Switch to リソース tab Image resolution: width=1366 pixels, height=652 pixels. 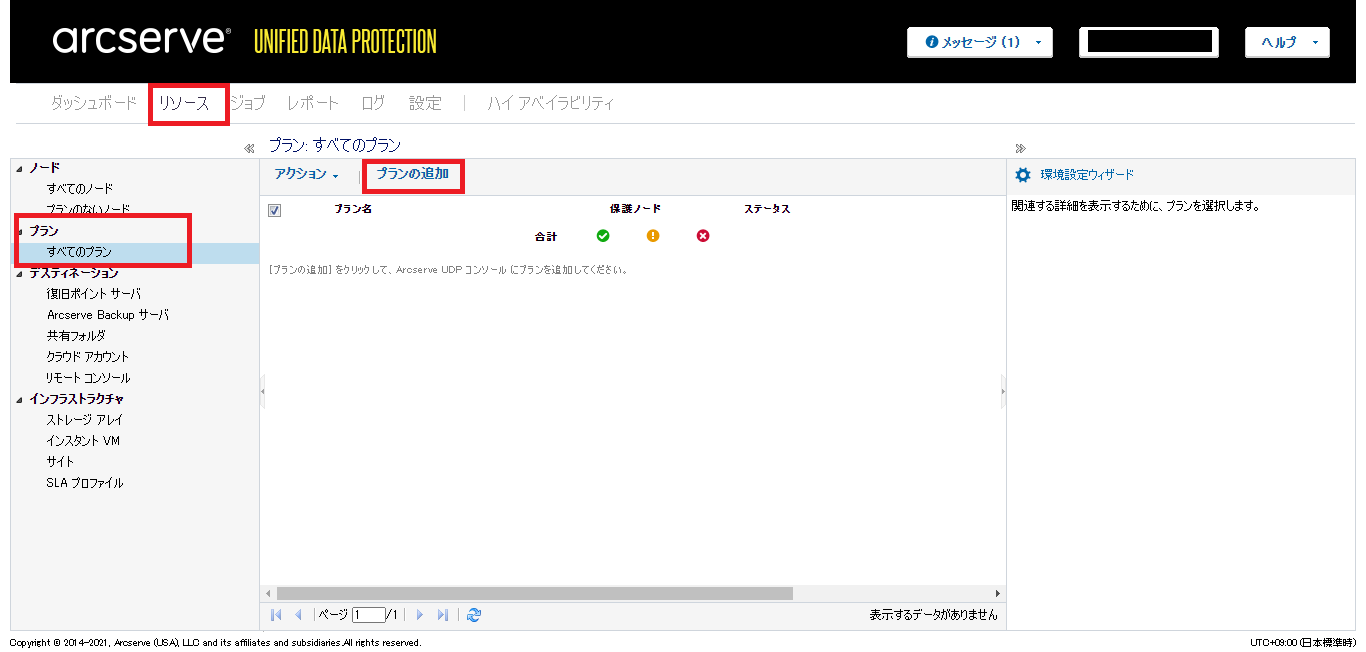[184, 103]
